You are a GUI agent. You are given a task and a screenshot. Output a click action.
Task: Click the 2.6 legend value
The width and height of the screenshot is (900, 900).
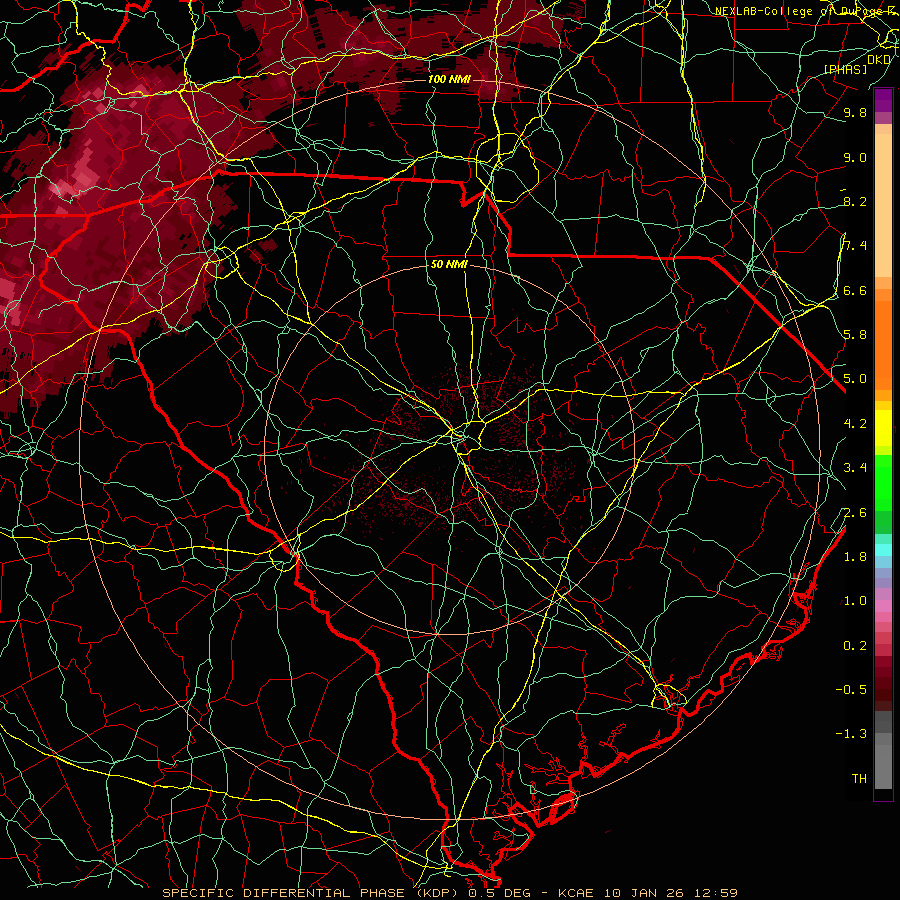tap(855, 513)
